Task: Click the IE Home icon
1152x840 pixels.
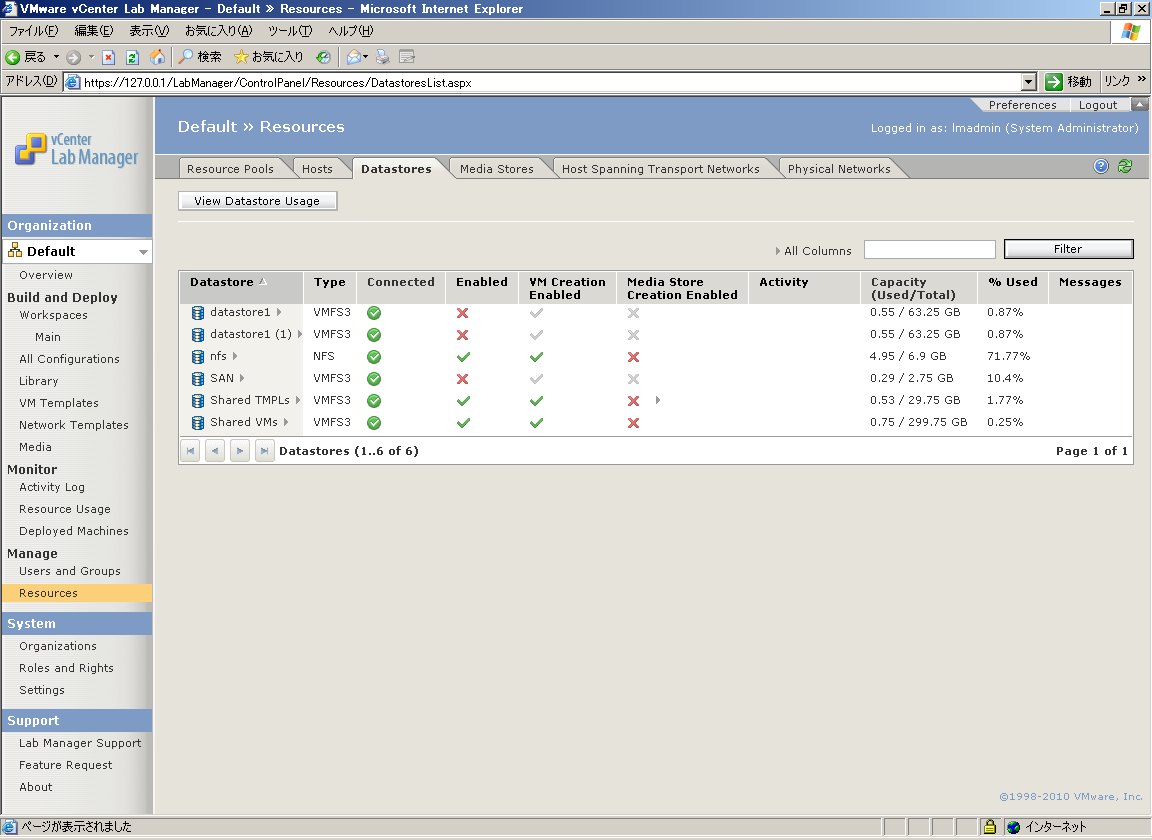Action: 157,57
